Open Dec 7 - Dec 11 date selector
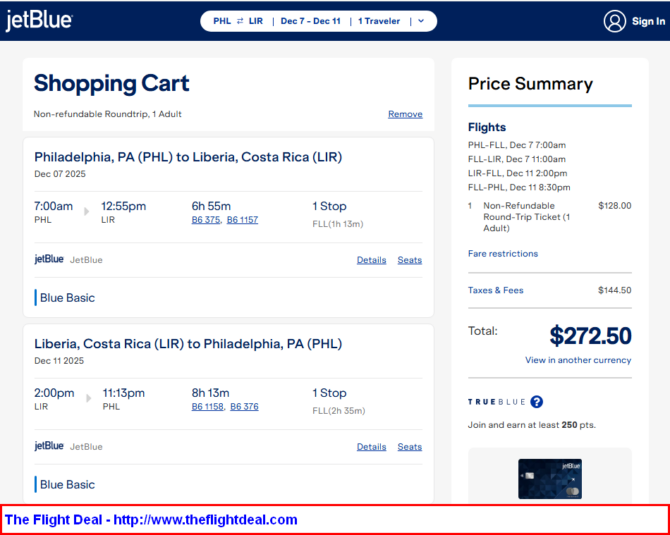The width and height of the screenshot is (670, 535). click(312, 21)
